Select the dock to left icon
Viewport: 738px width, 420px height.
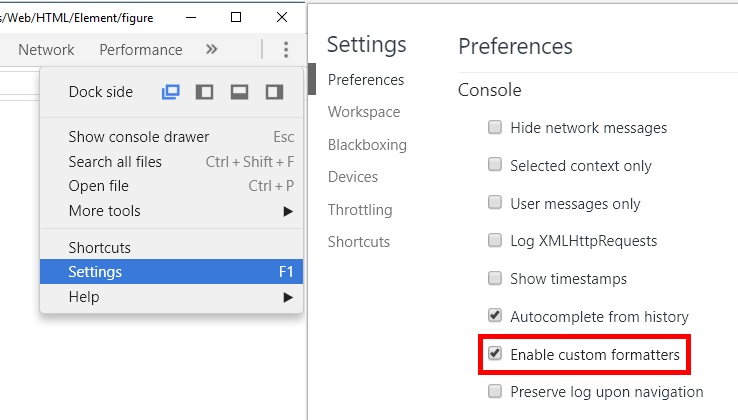coord(205,92)
